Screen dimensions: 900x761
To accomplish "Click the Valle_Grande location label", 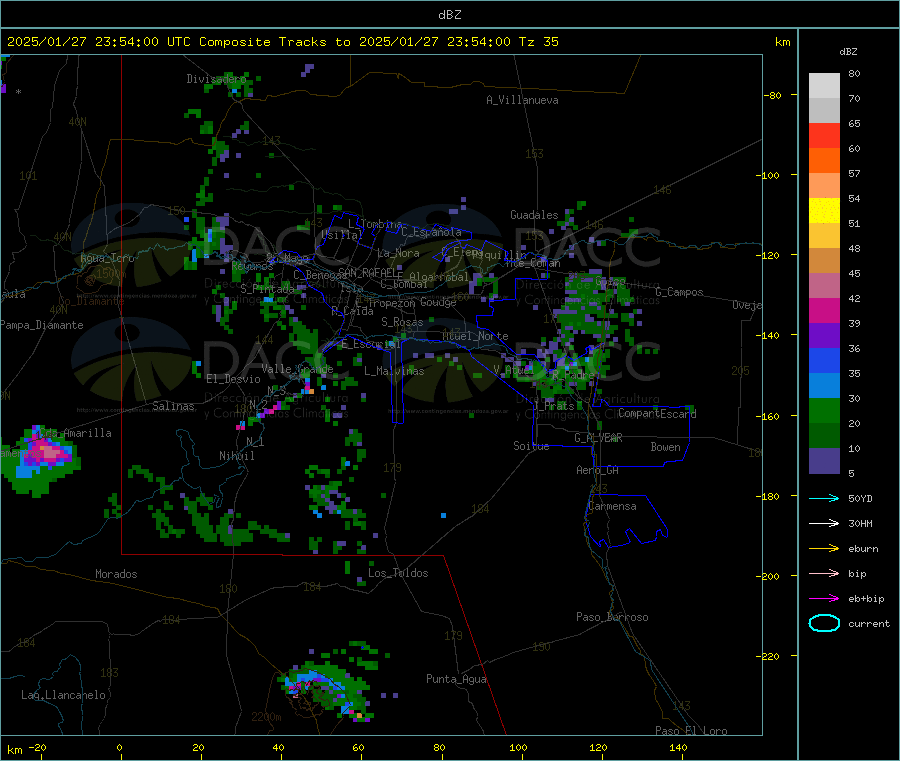I will [x=297, y=369].
